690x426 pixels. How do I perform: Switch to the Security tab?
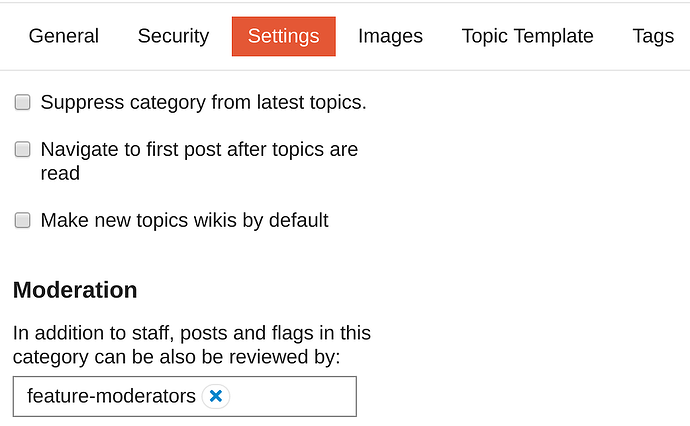(x=173, y=36)
